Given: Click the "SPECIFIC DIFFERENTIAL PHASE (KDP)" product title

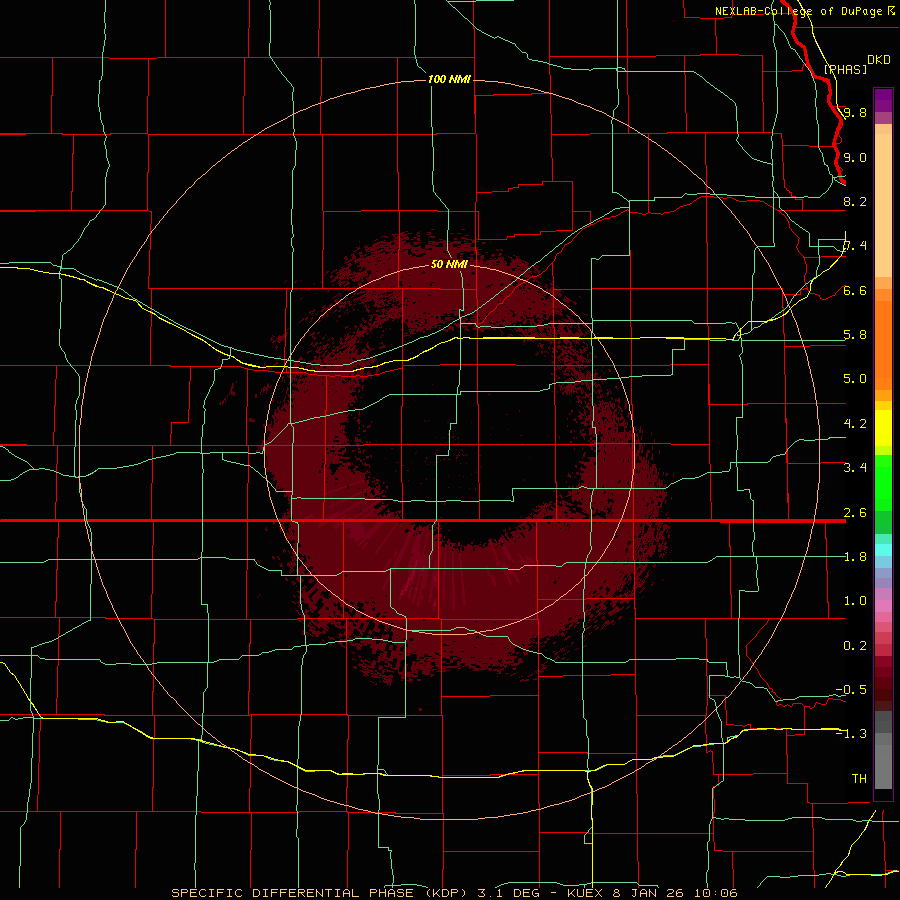Looking at the screenshot, I should 320,893.
